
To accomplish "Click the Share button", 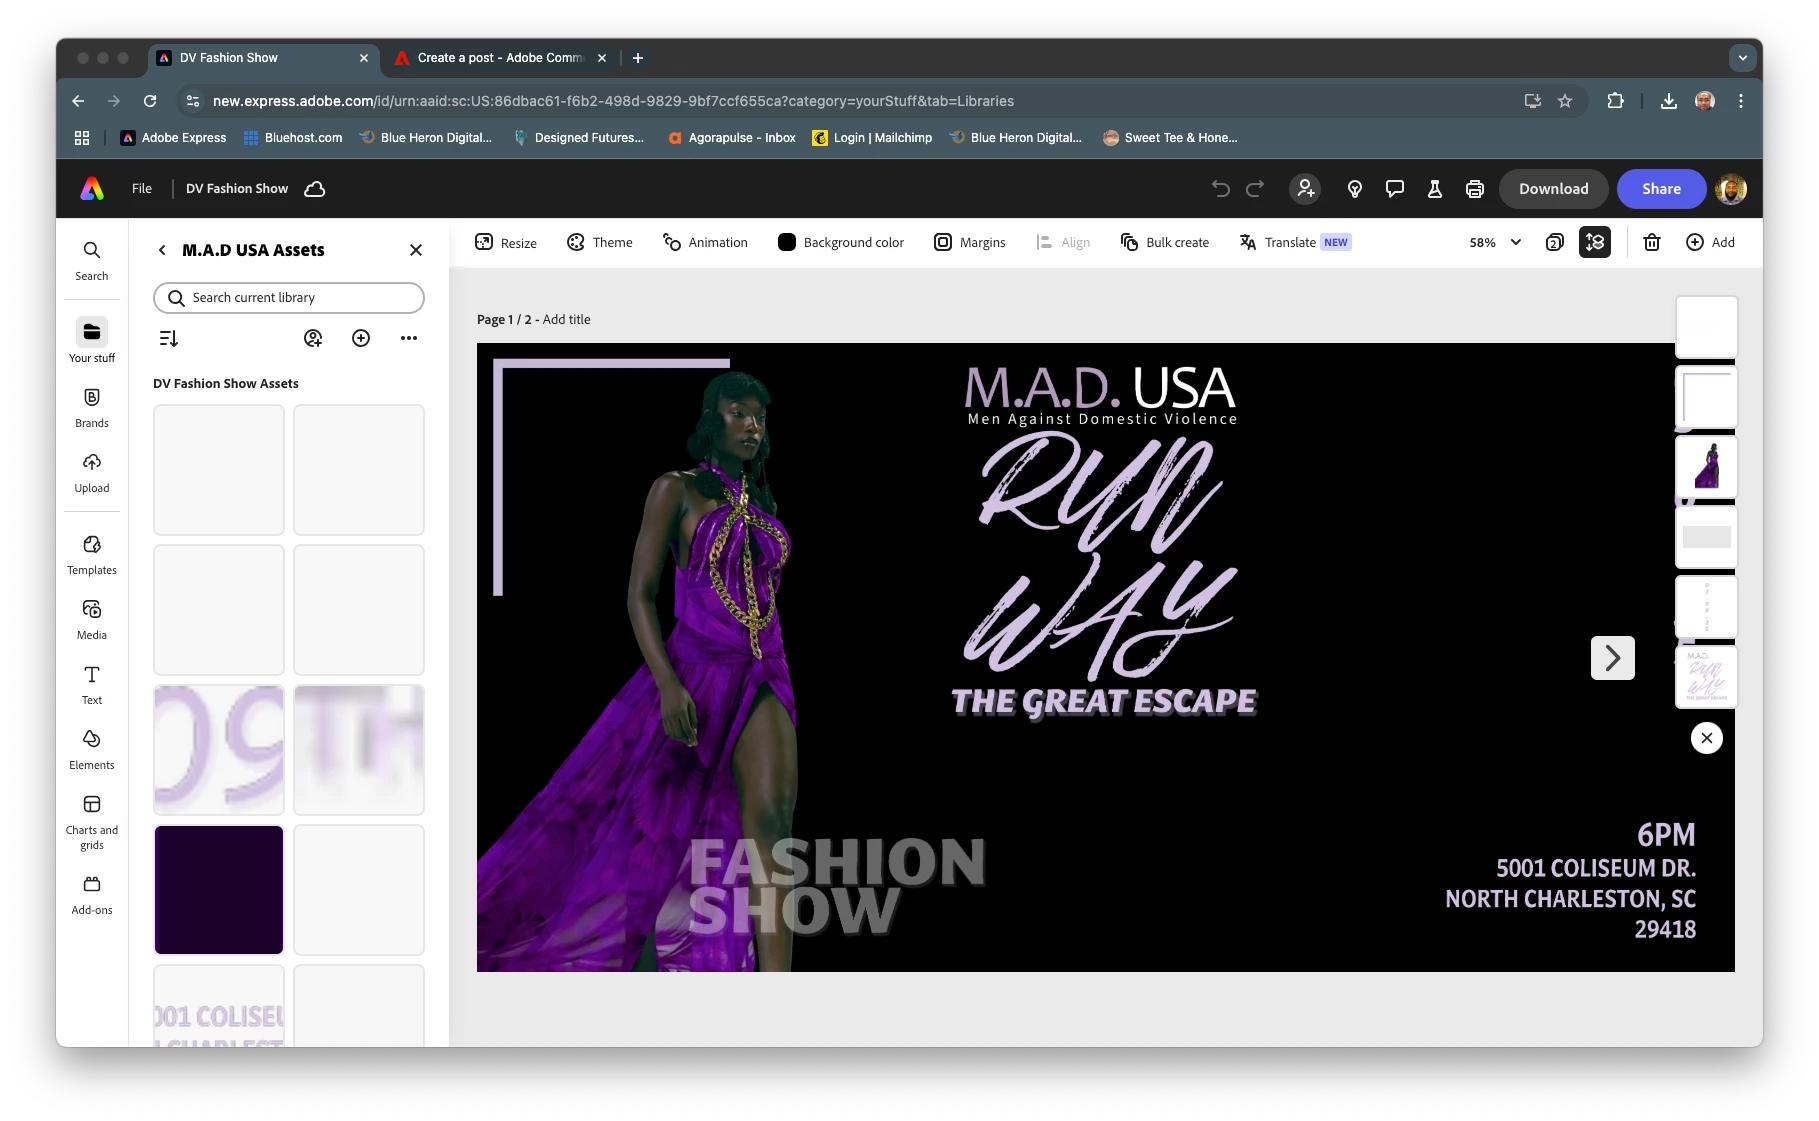I will [1661, 189].
